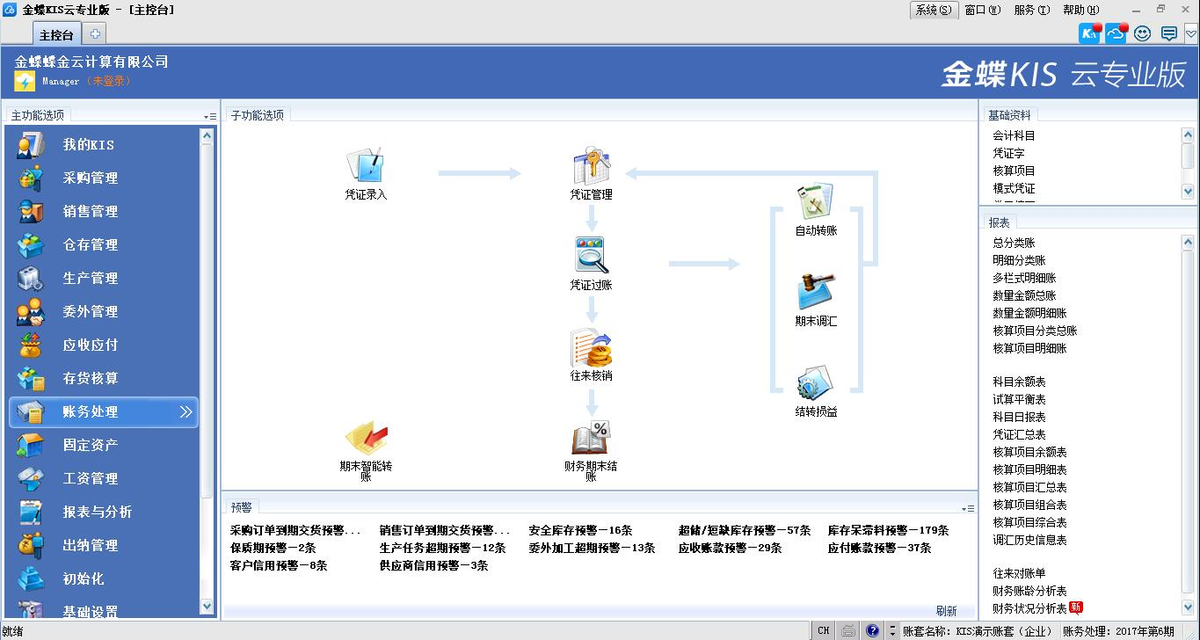Click the cloud icon in top toolbar
Screen dimensions: 1200x640
[x=1116, y=33]
